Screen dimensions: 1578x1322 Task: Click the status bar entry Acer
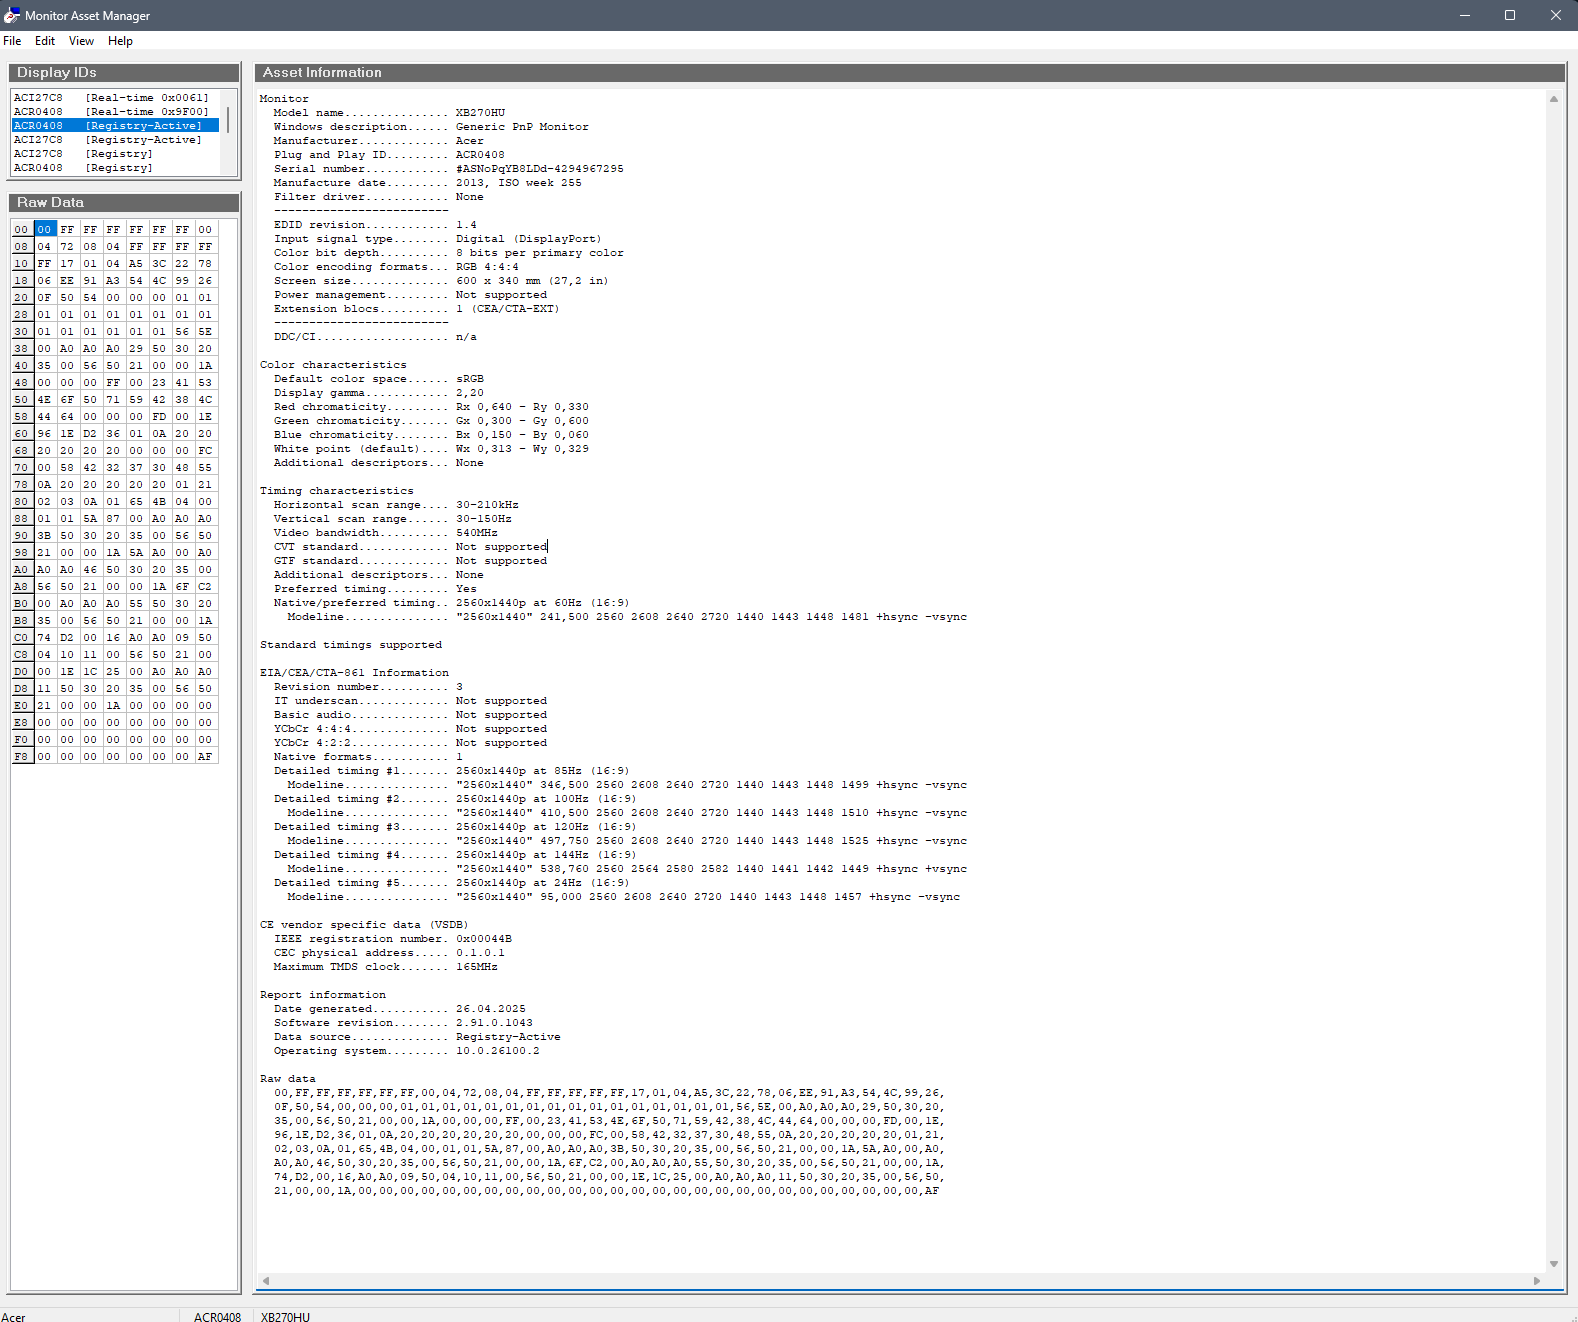click(13, 1317)
